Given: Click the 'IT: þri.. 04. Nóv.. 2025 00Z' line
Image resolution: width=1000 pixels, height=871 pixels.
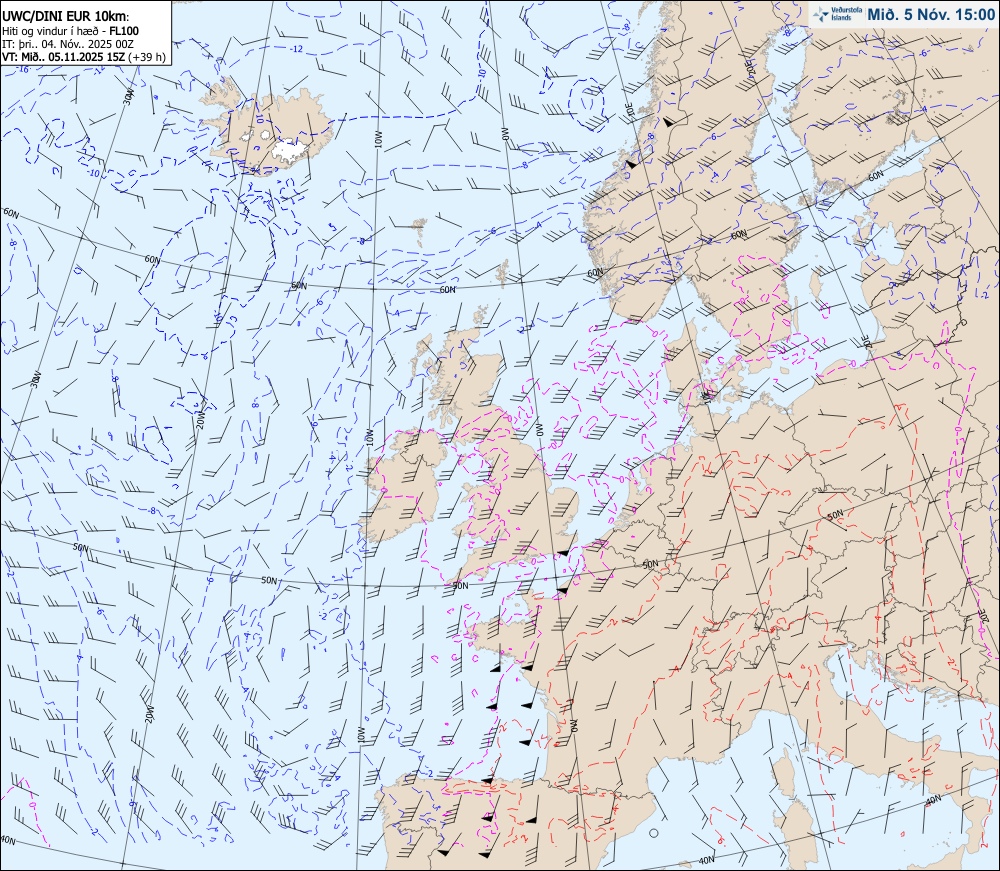Looking at the screenshot, I should (68, 44).
